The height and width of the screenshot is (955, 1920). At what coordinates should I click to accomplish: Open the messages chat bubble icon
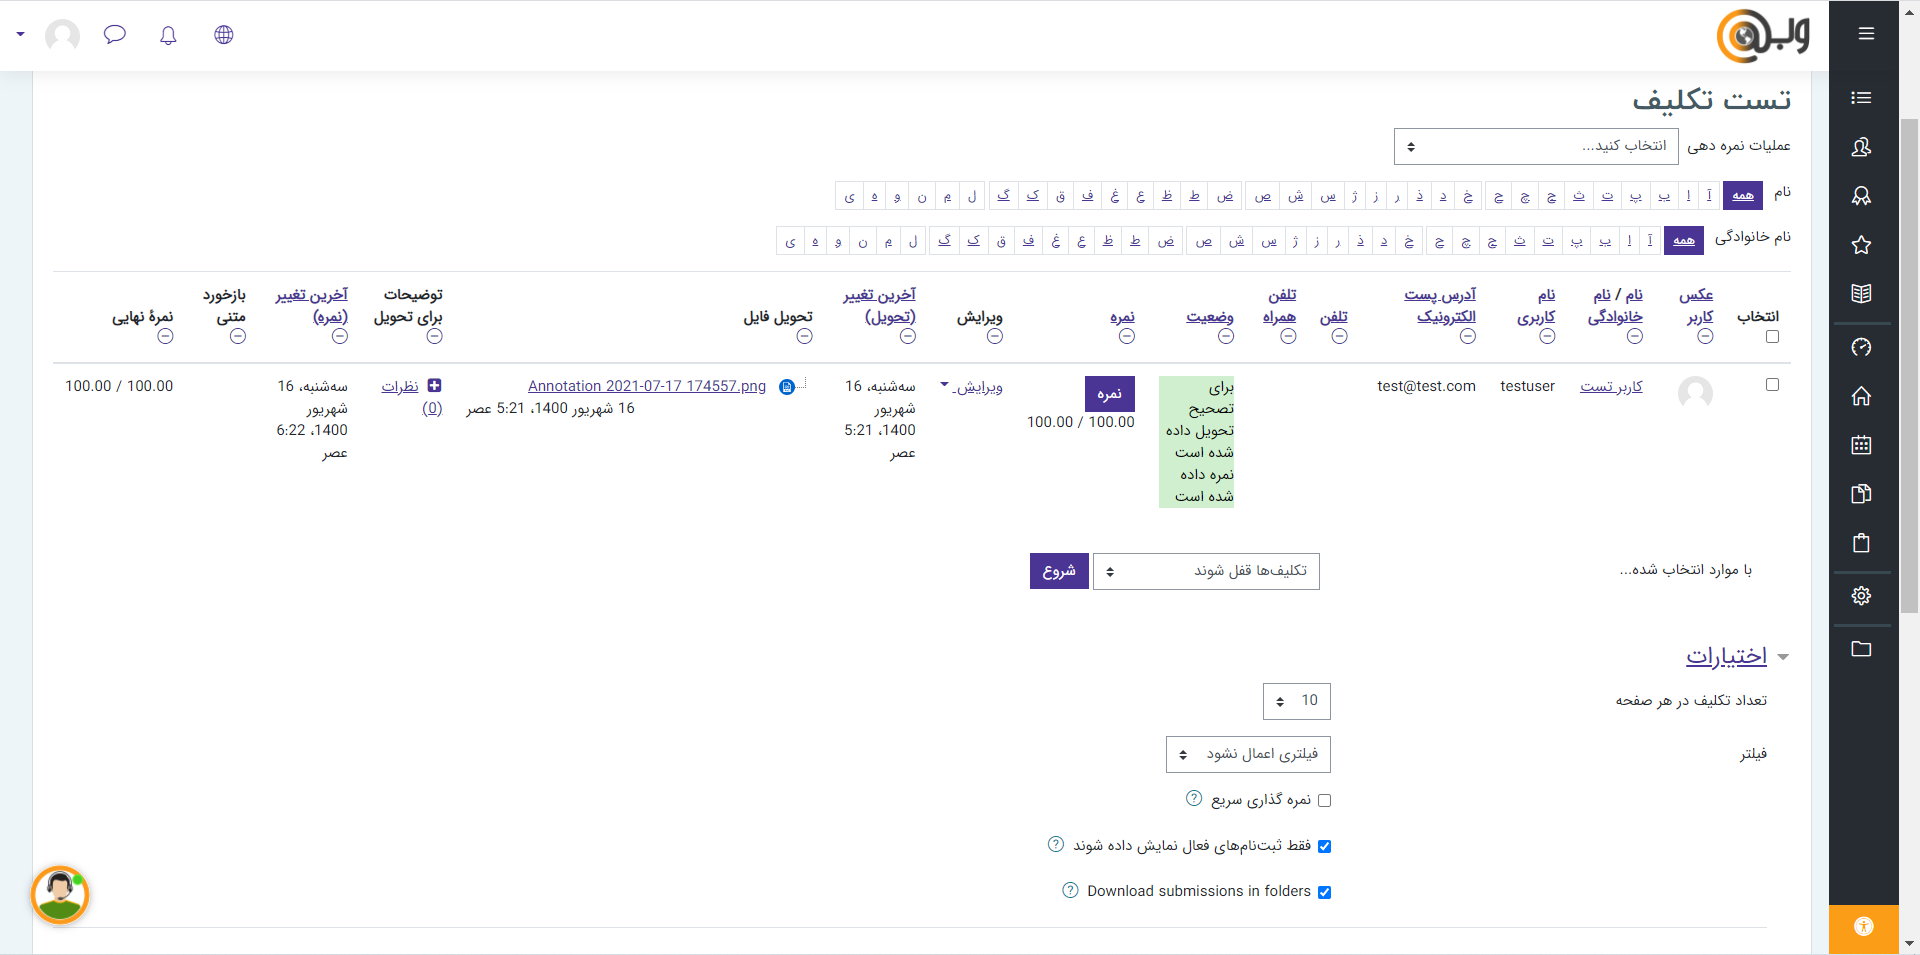click(x=115, y=35)
